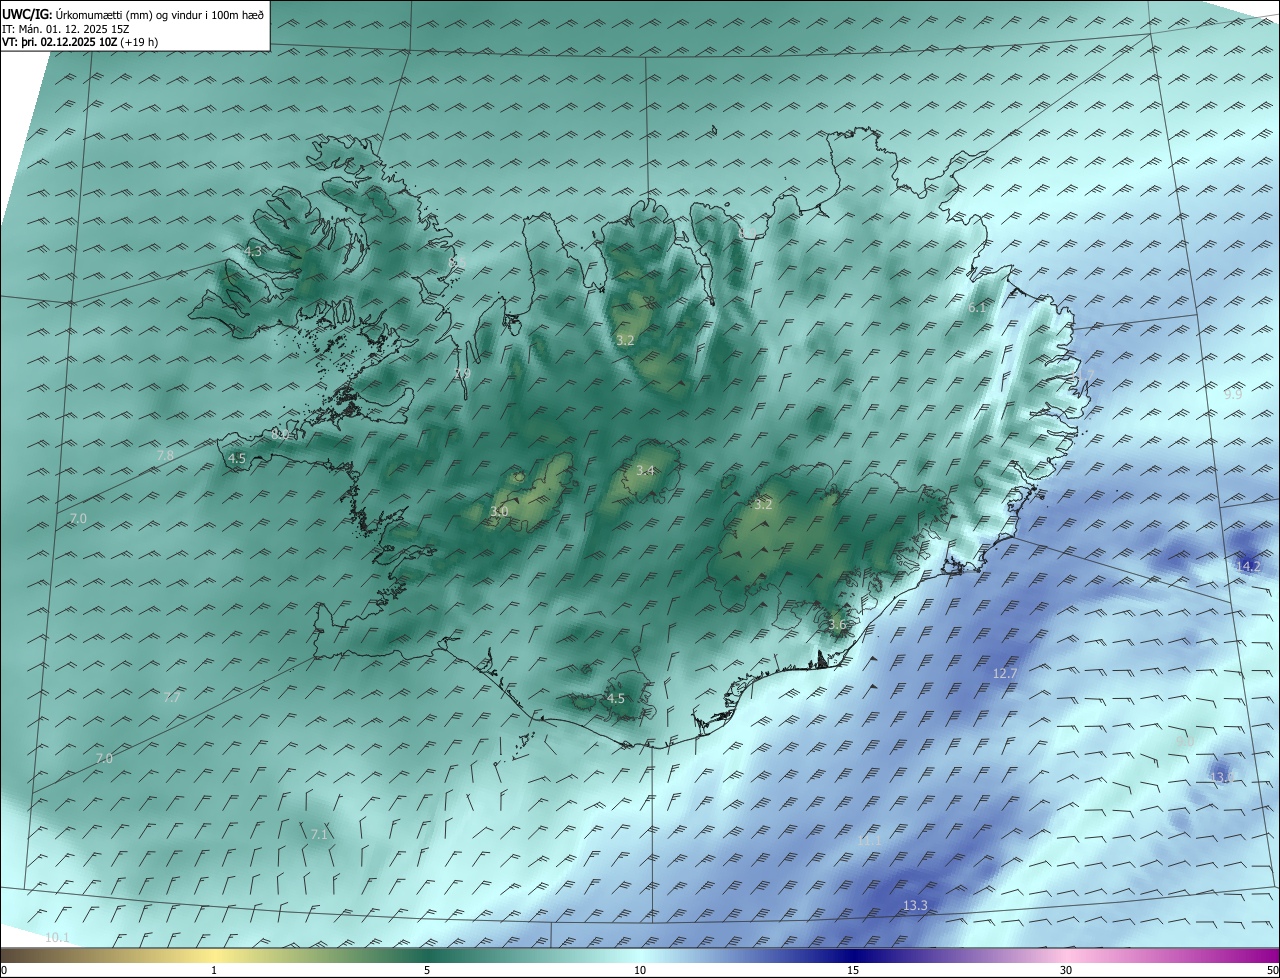
Task: Click the 5 tick on the color scale
Action: click(x=427, y=970)
